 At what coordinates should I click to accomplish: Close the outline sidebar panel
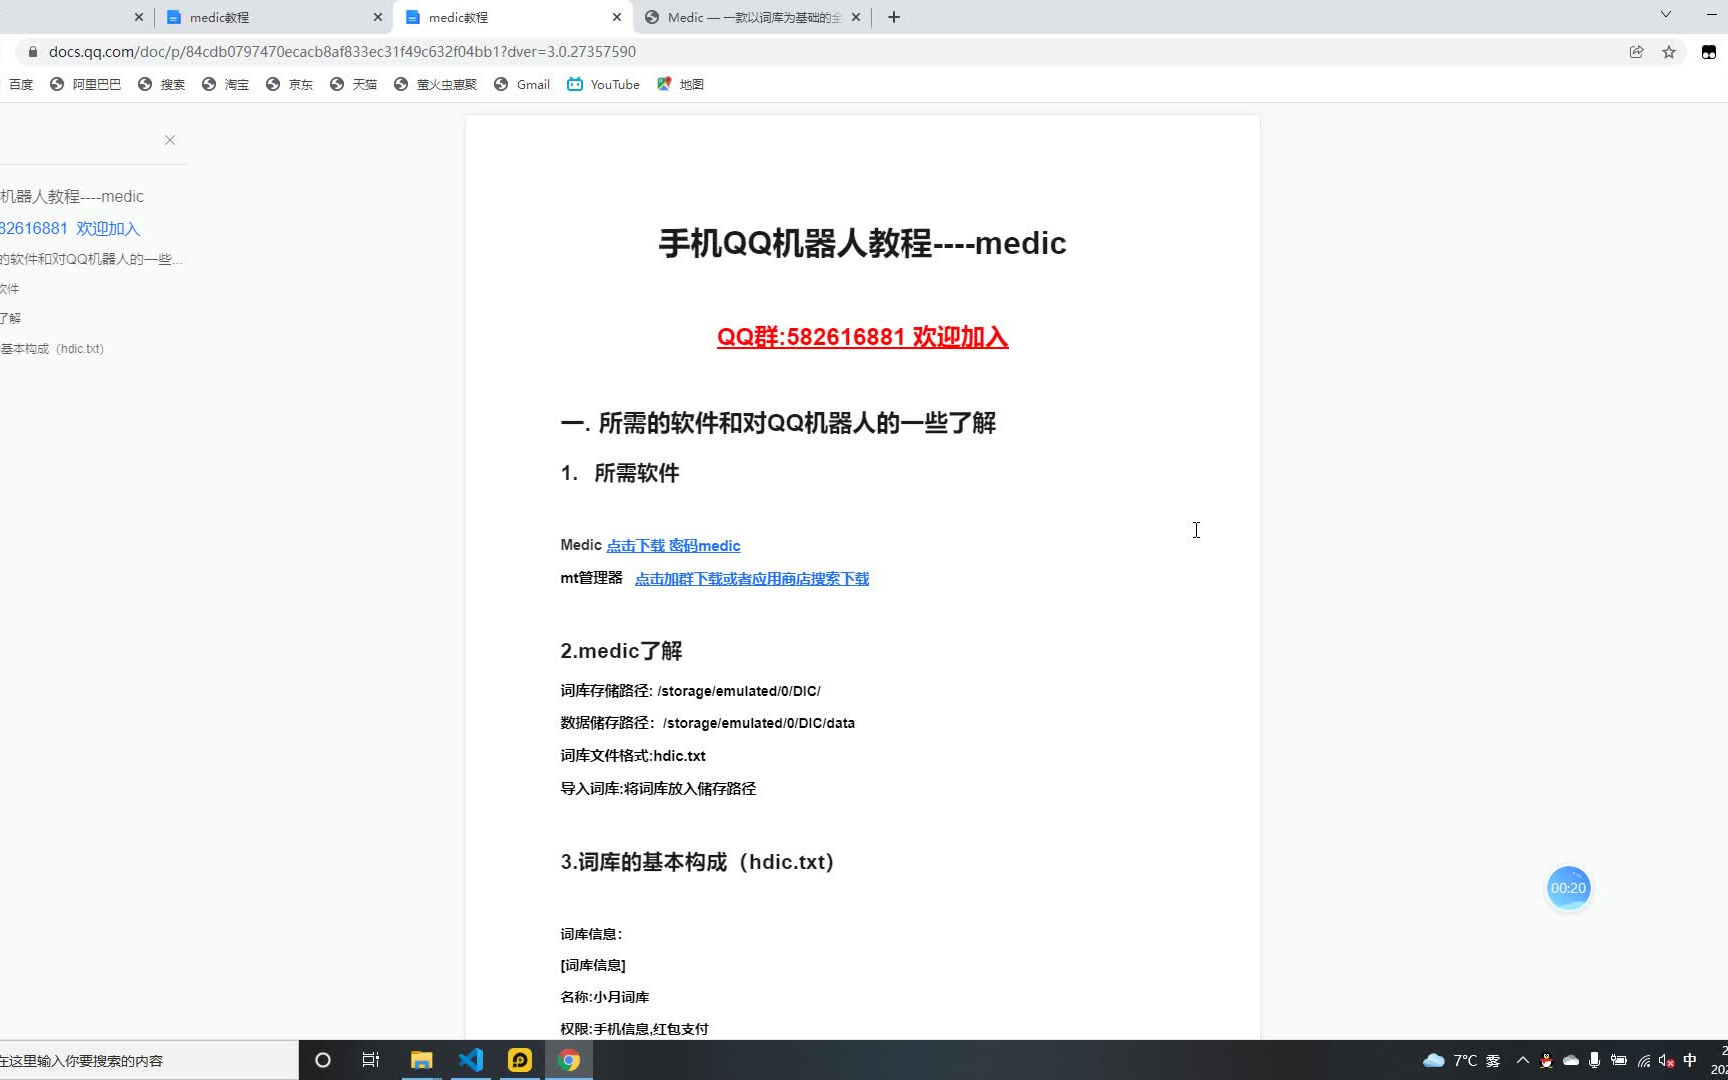170,140
